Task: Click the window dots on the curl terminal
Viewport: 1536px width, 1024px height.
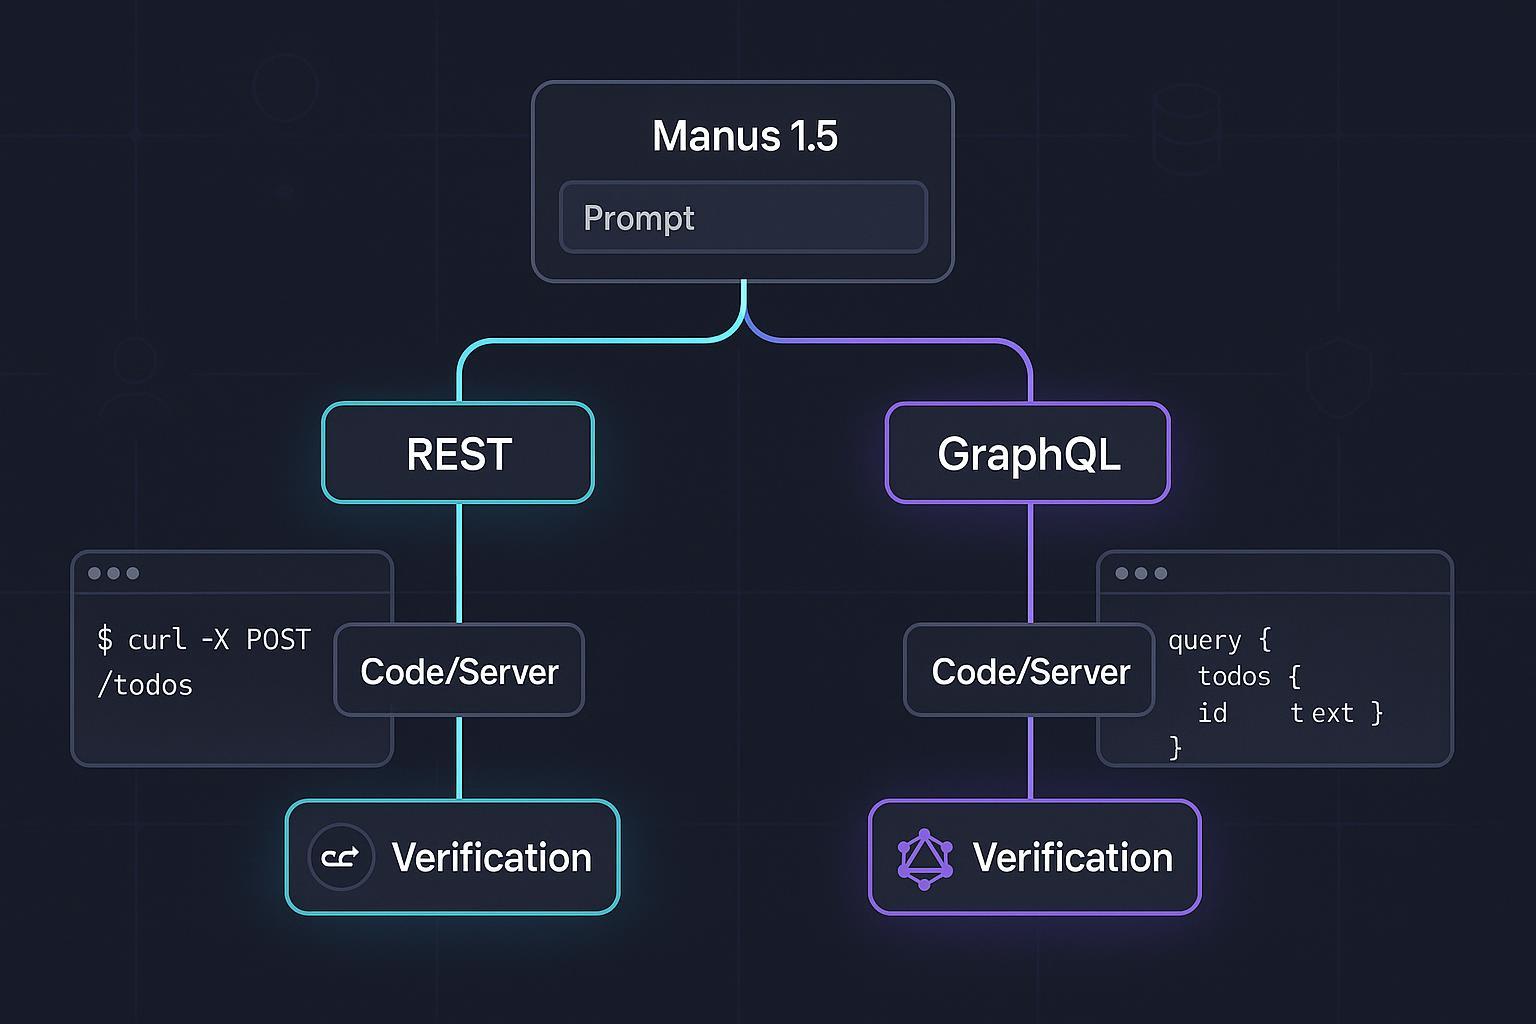Action: point(113,573)
